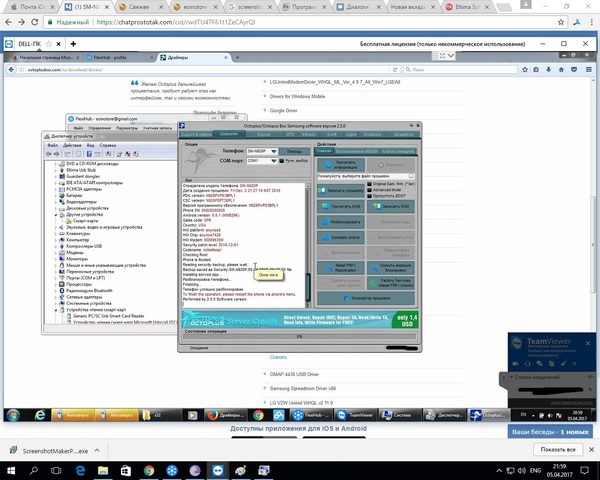Image resolution: width=600 pixels, height=480 pixels.
Task: Open Действие menu in Device Manager
Action: pos(72,145)
